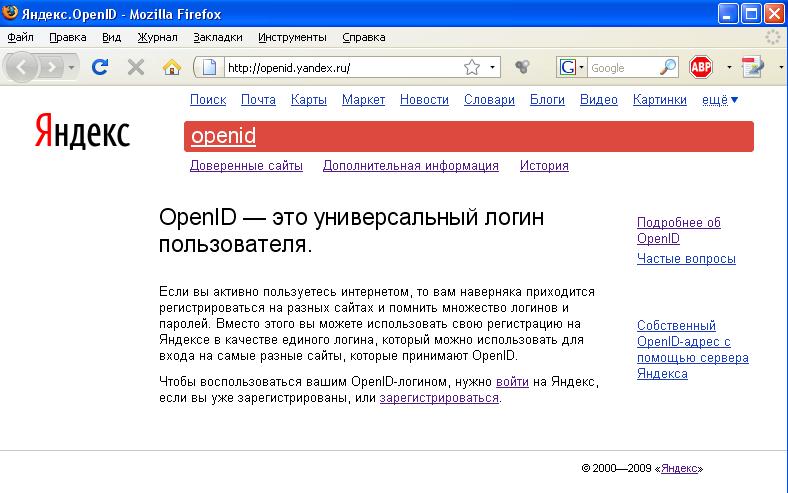Click the войти login link

[x=512, y=381]
